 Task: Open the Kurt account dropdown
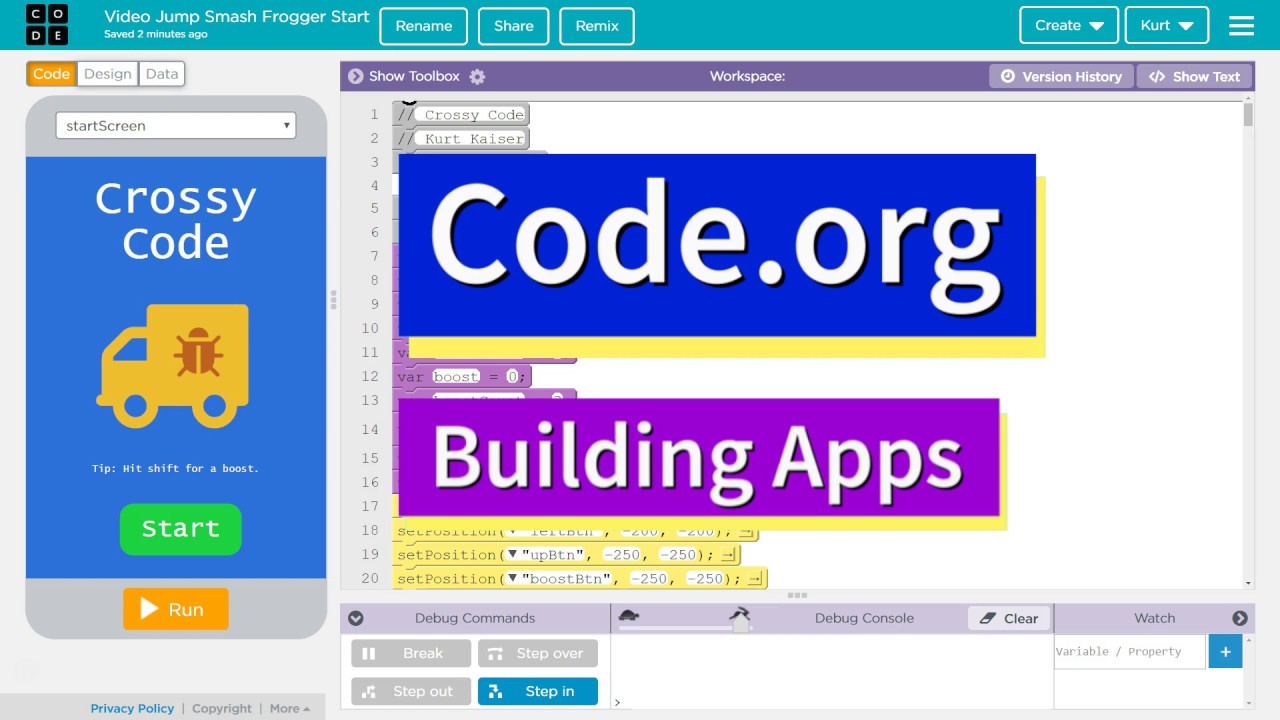[x=1167, y=25]
